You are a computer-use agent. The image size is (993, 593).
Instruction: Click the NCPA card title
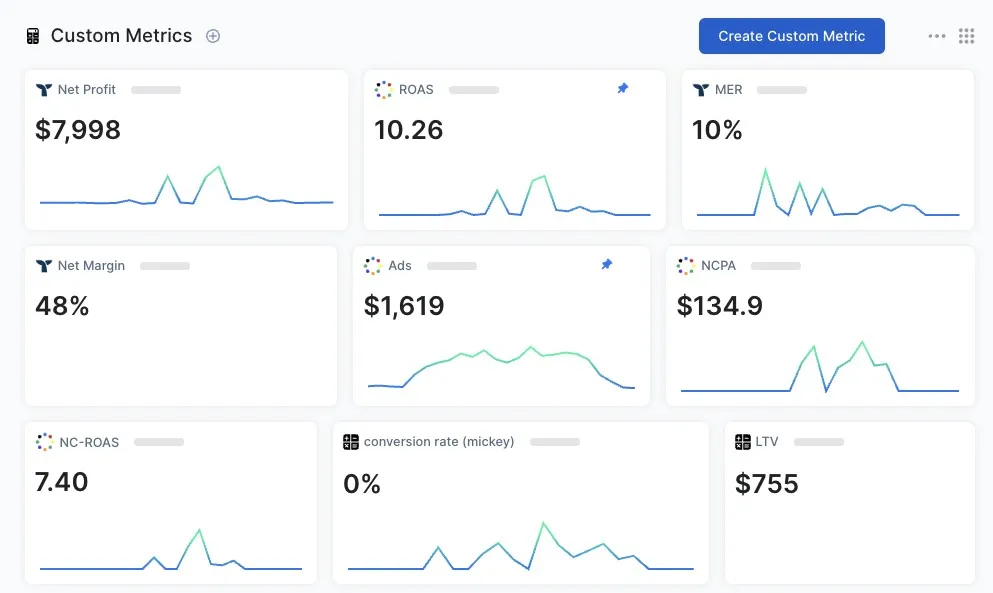pyautogui.click(x=718, y=266)
